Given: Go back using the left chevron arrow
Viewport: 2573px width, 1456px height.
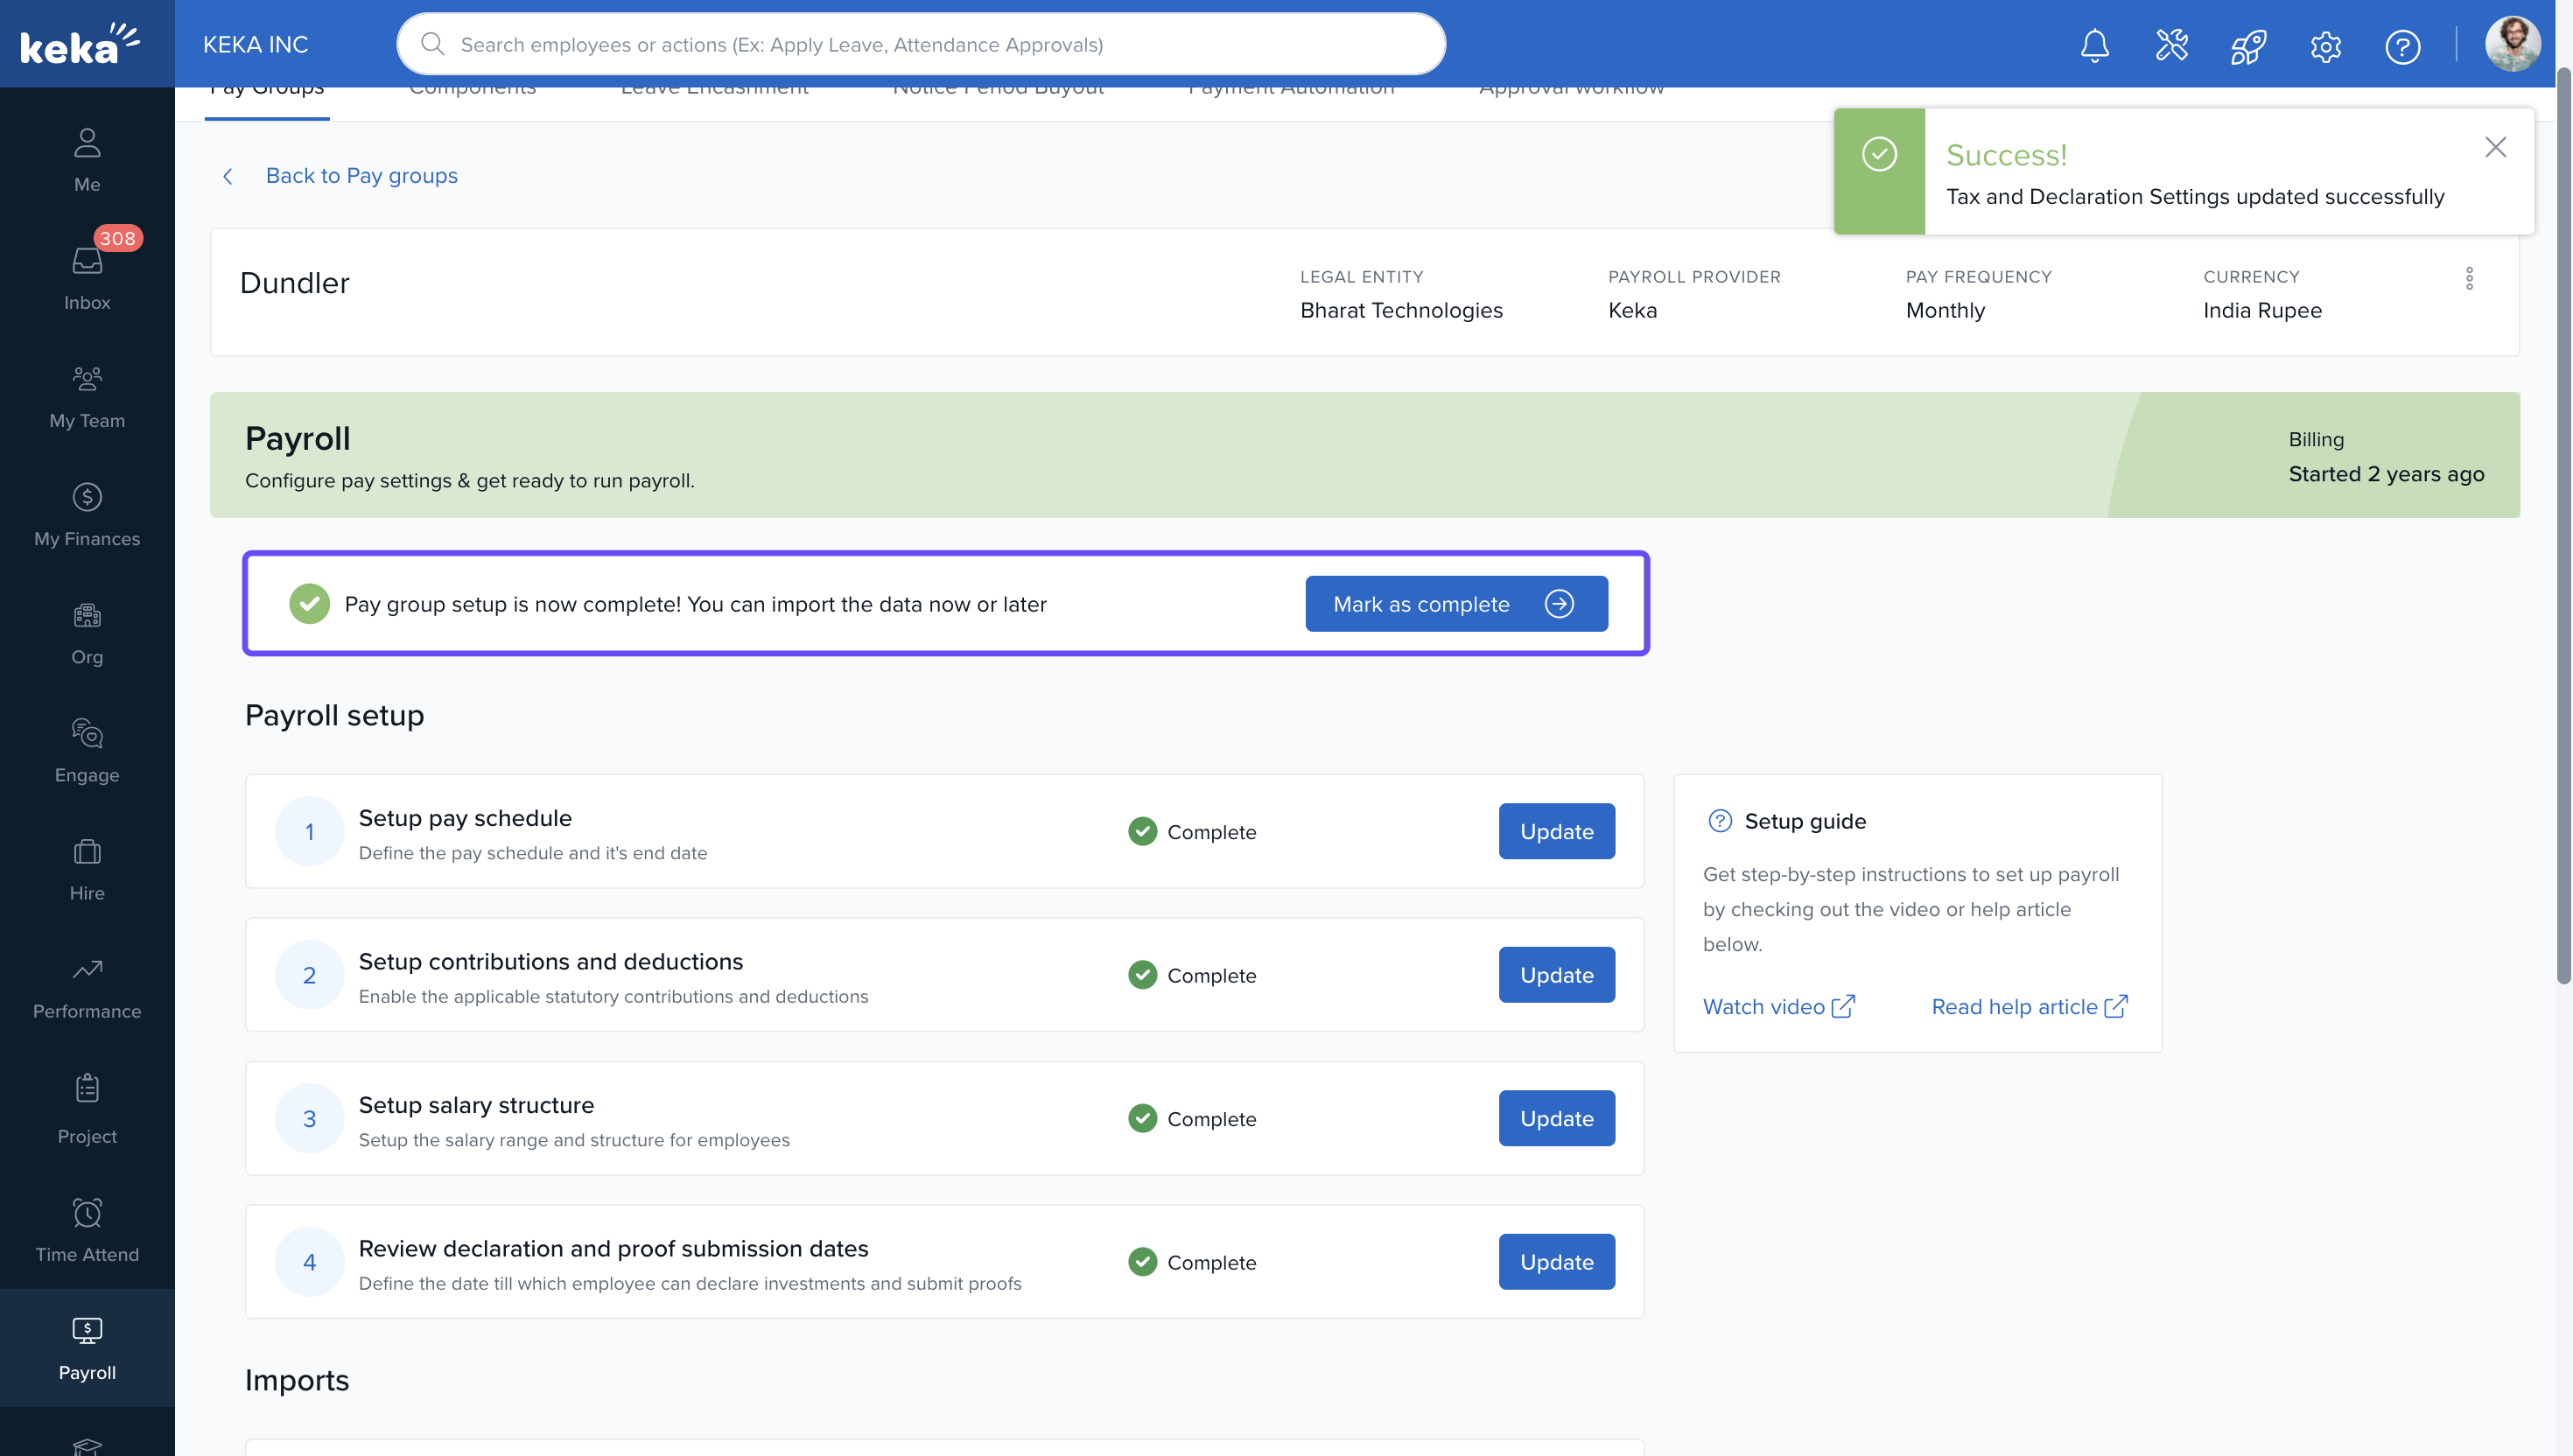Looking at the screenshot, I should tap(228, 176).
